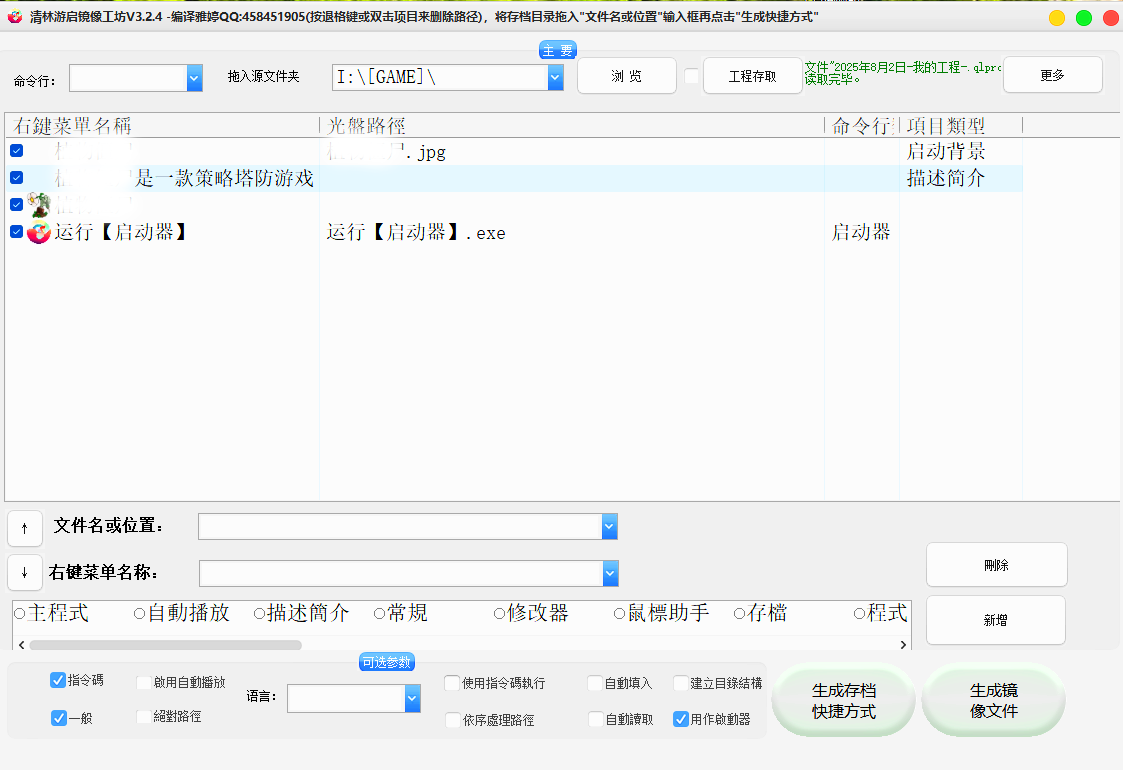Image resolution: width=1123 pixels, height=770 pixels.
Task: Enable 使用指令碼执行 option
Action: pos(451,682)
